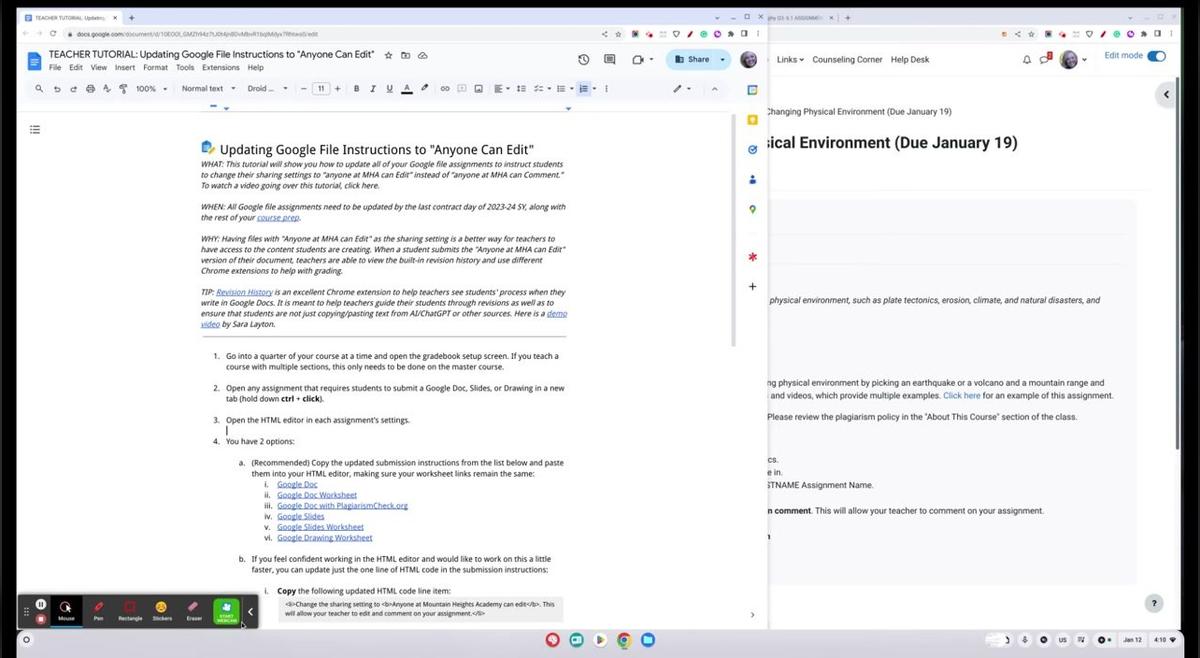Collapse the Docs menus with the up chevron
Viewport: 1200px width, 658px height.
[x=714, y=89]
